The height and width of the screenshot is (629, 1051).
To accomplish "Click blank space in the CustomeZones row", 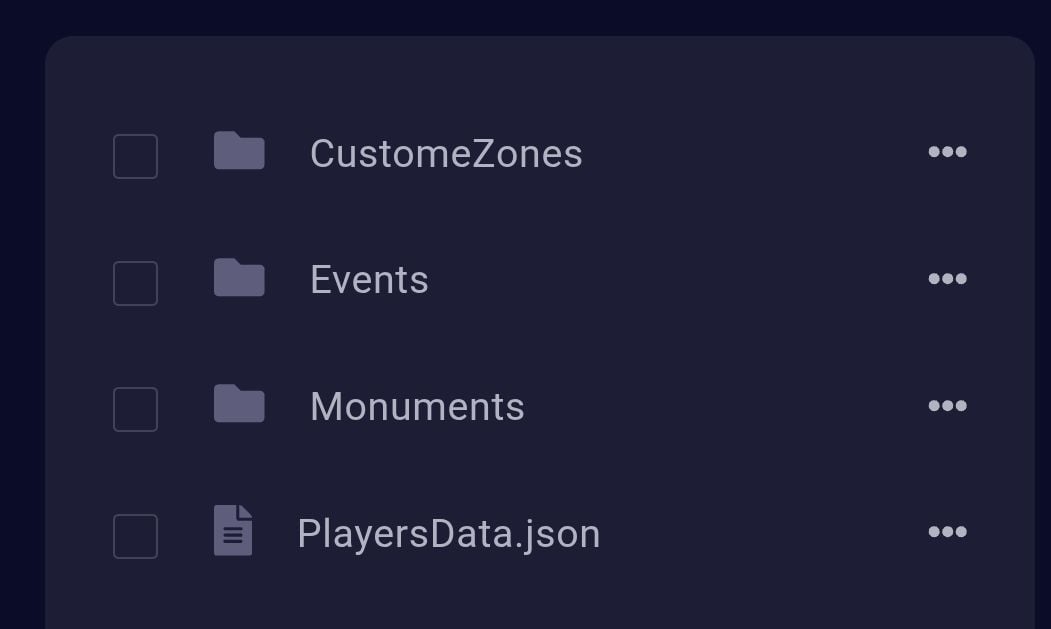I will (x=750, y=154).
